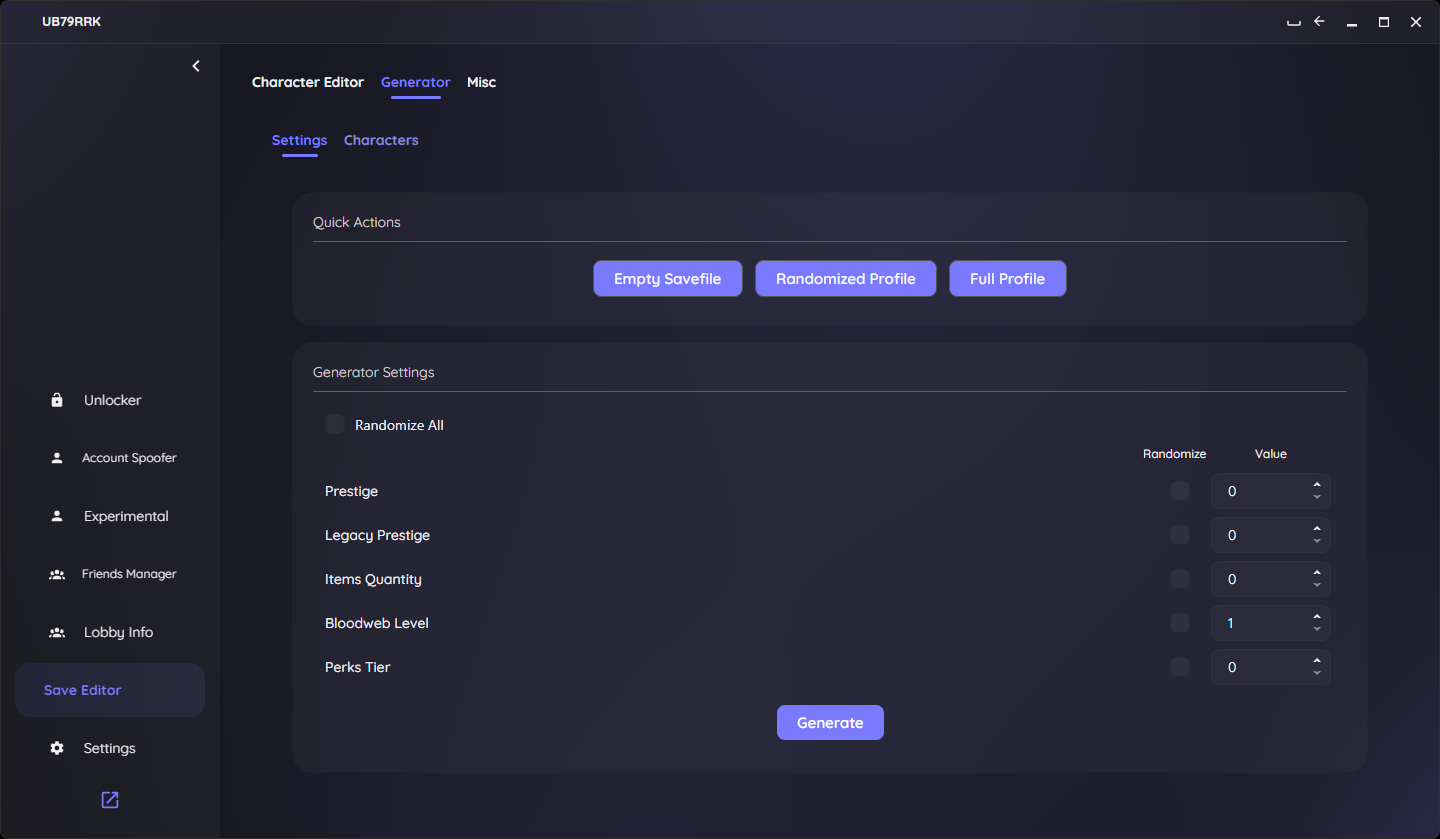The image size is (1440, 839).
Task: Decrease the Items Quantity value with down arrow
Action: coord(1317,585)
